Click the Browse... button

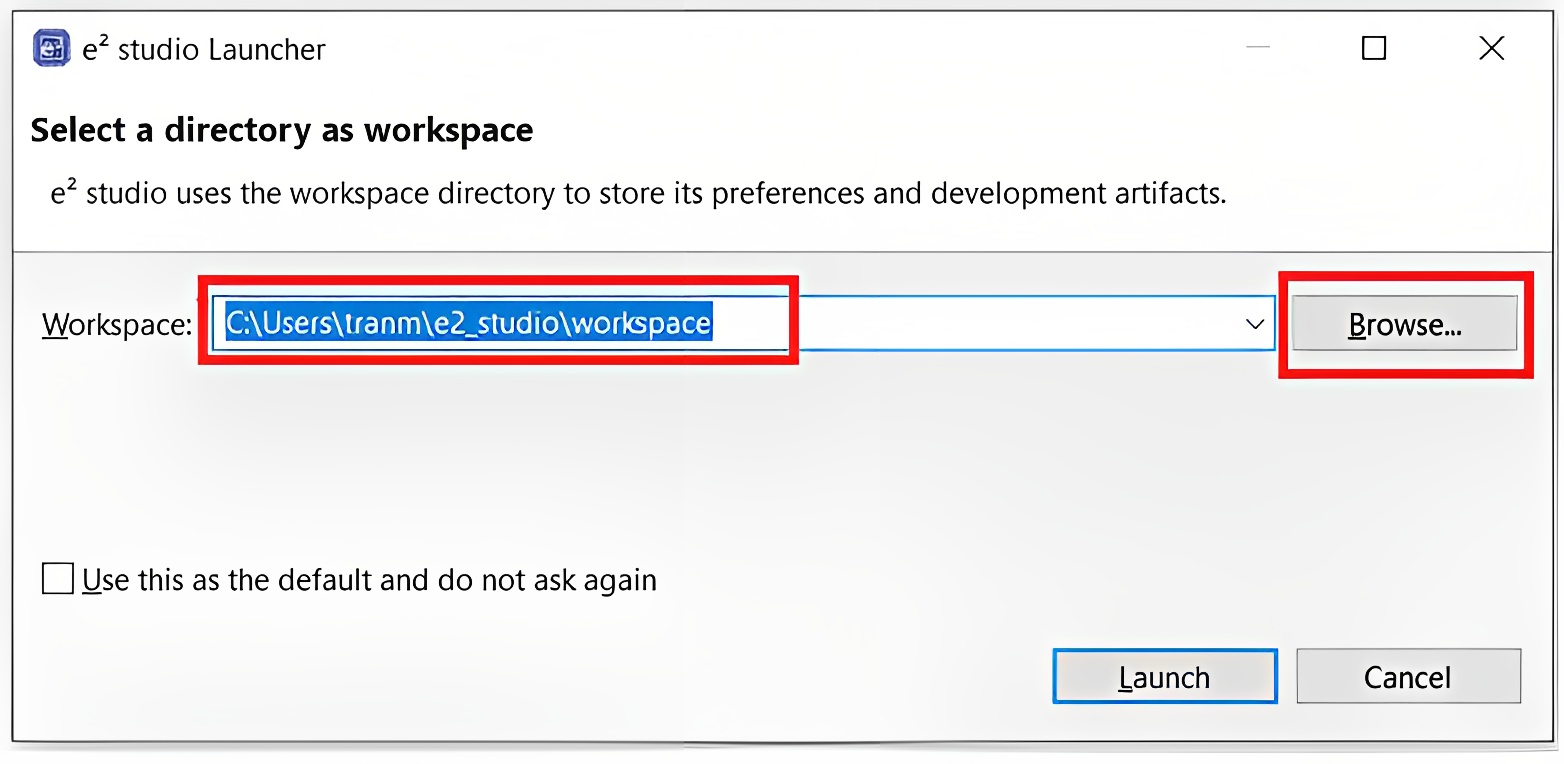pos(1405,324)
